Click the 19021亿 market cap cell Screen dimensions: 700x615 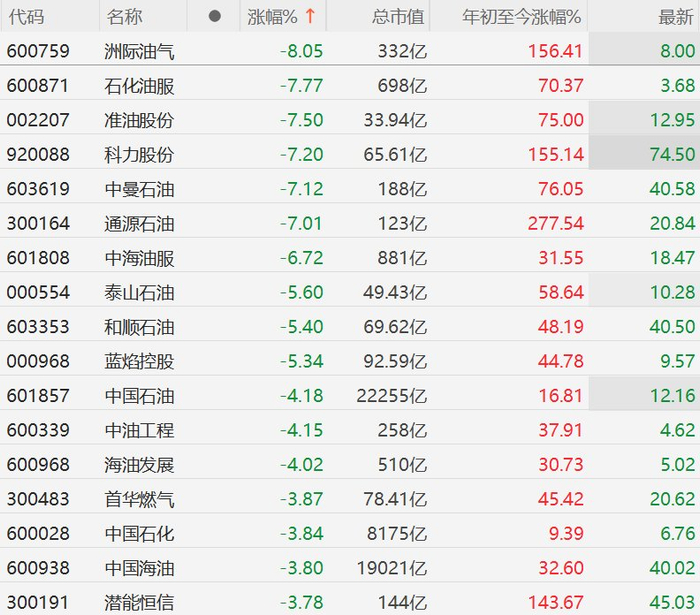point(392,568)
